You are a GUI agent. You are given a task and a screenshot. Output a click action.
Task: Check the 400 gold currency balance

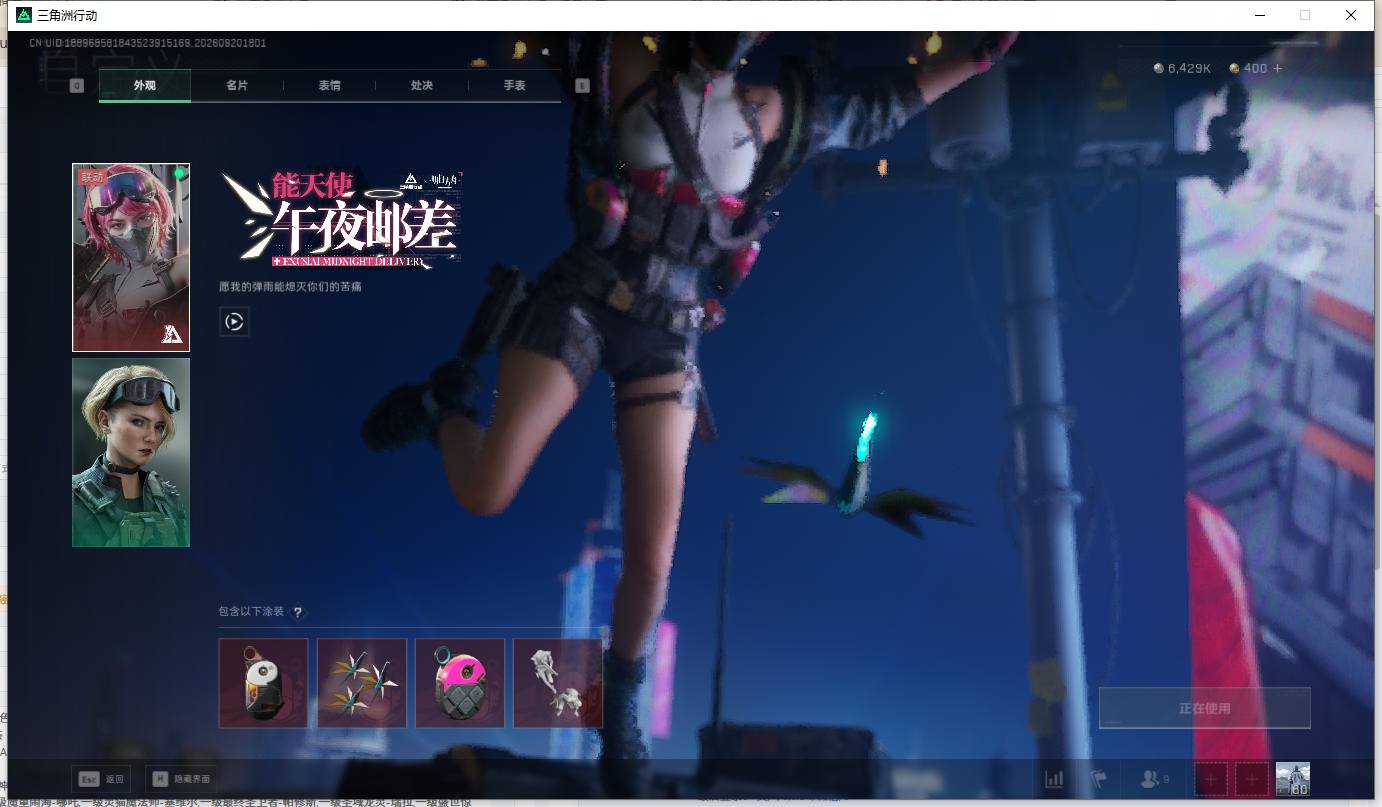pos(1249,68)
